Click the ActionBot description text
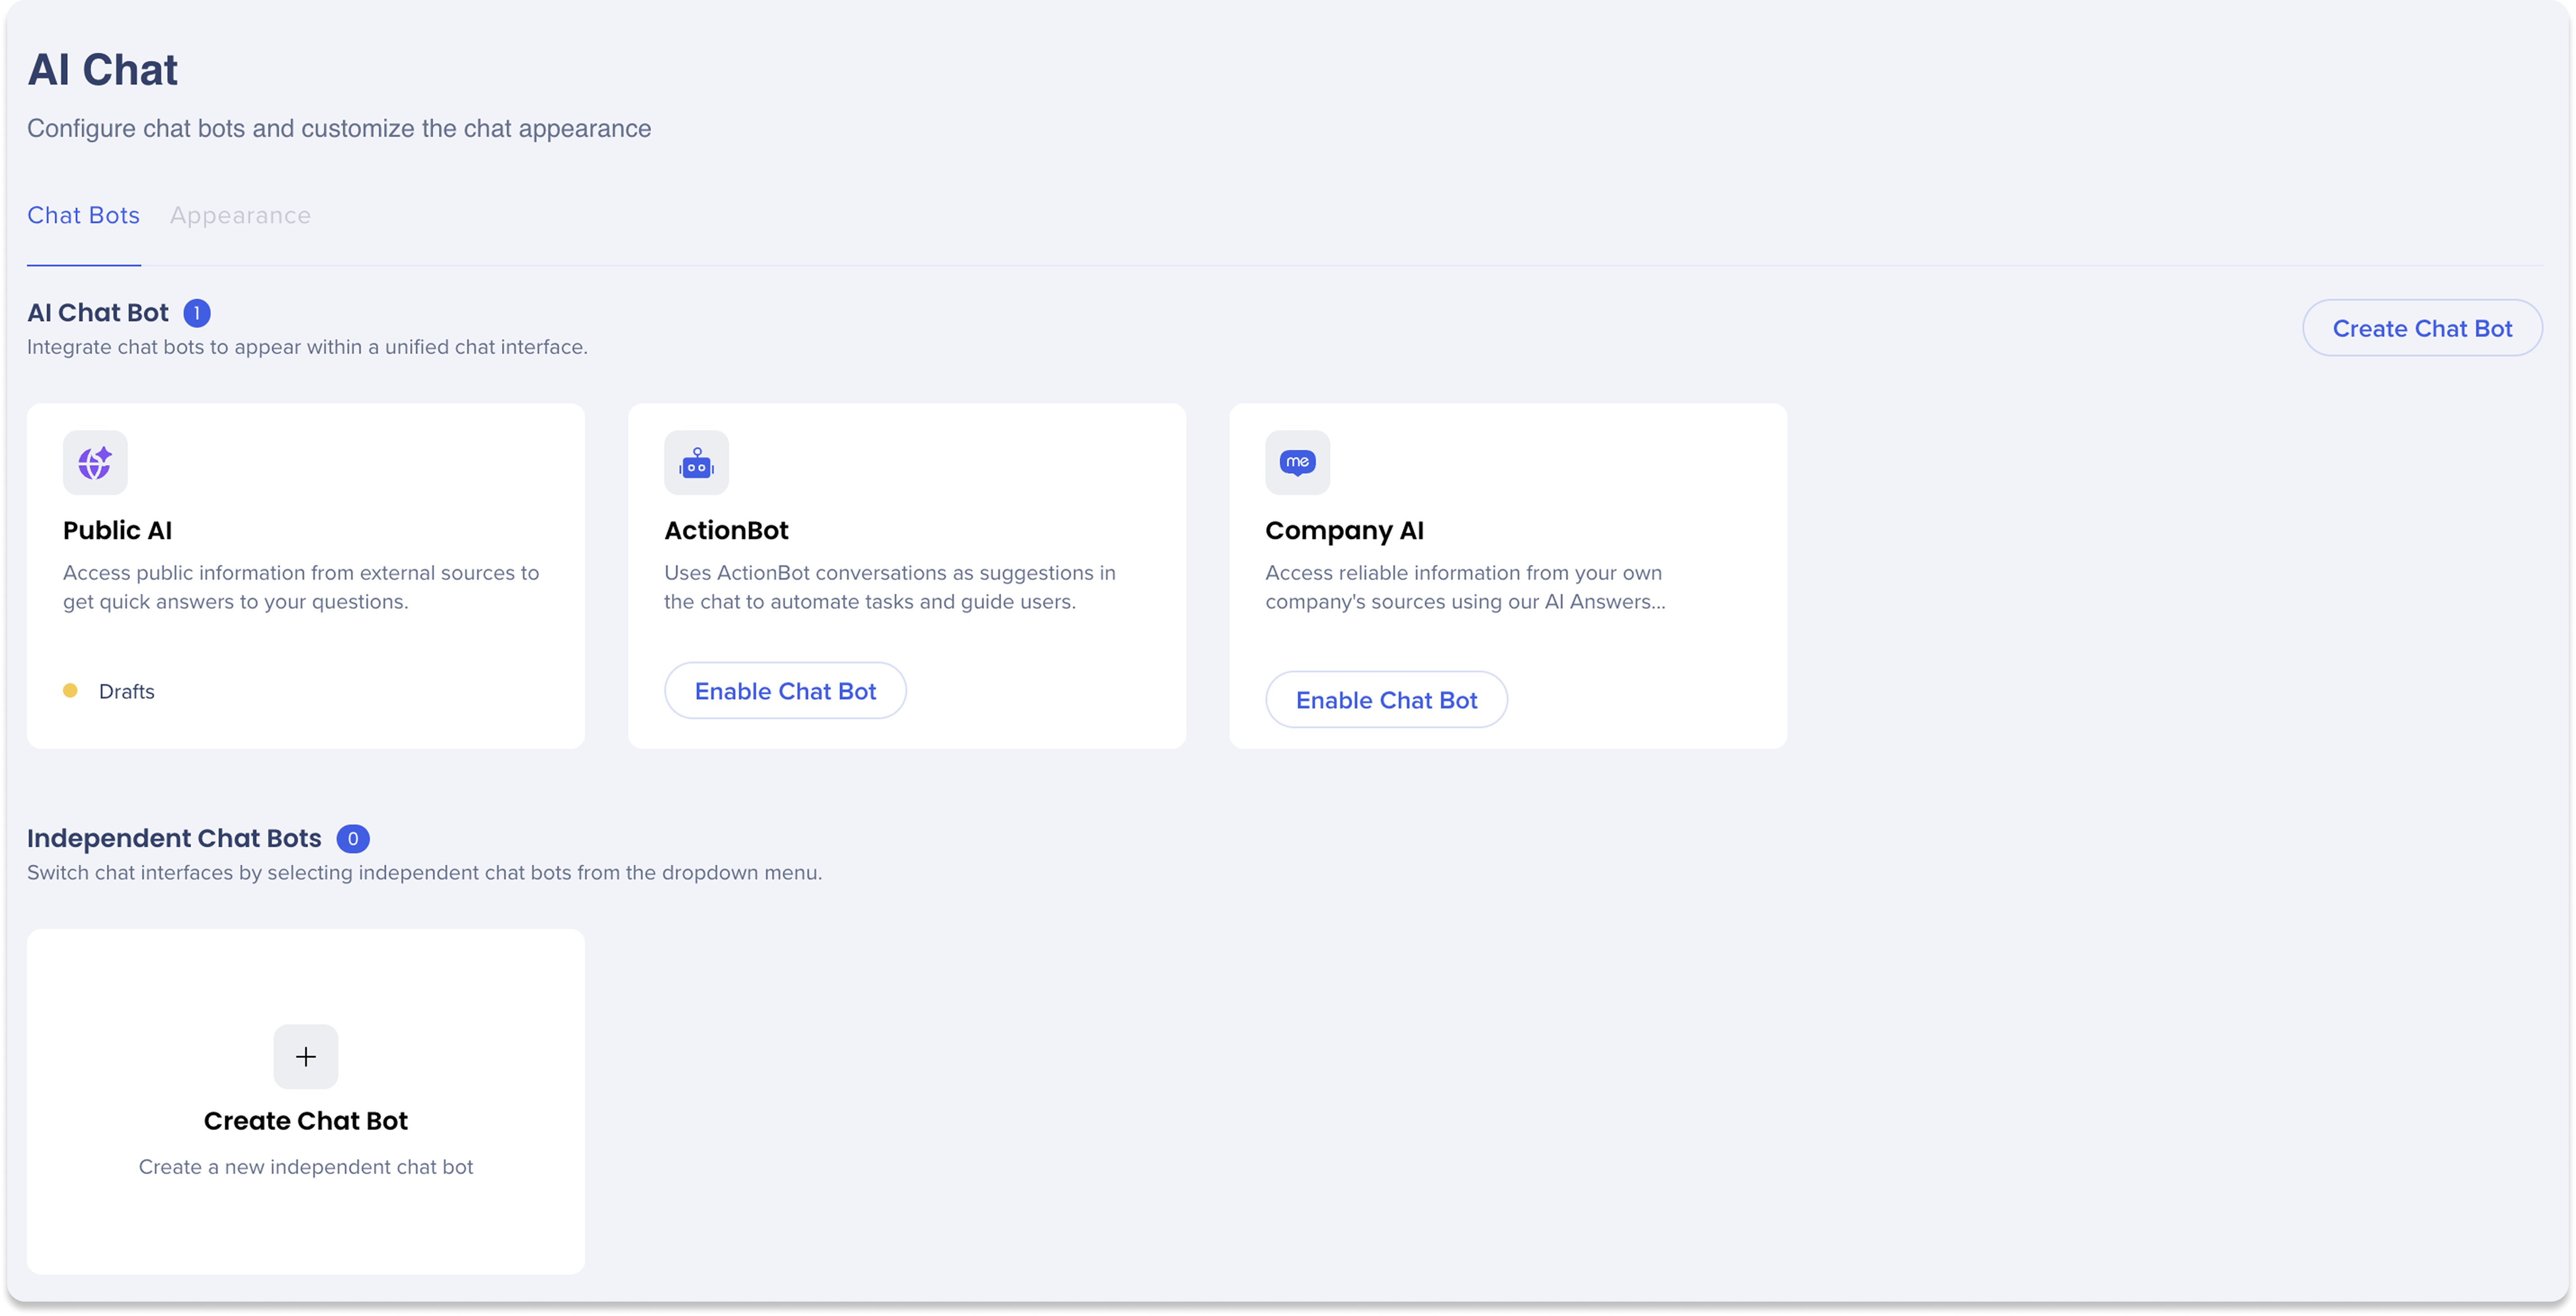 890,587
